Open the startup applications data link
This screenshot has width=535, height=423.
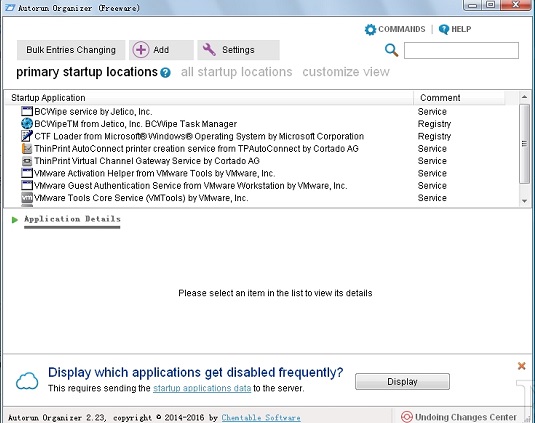(x=202, y=388)
